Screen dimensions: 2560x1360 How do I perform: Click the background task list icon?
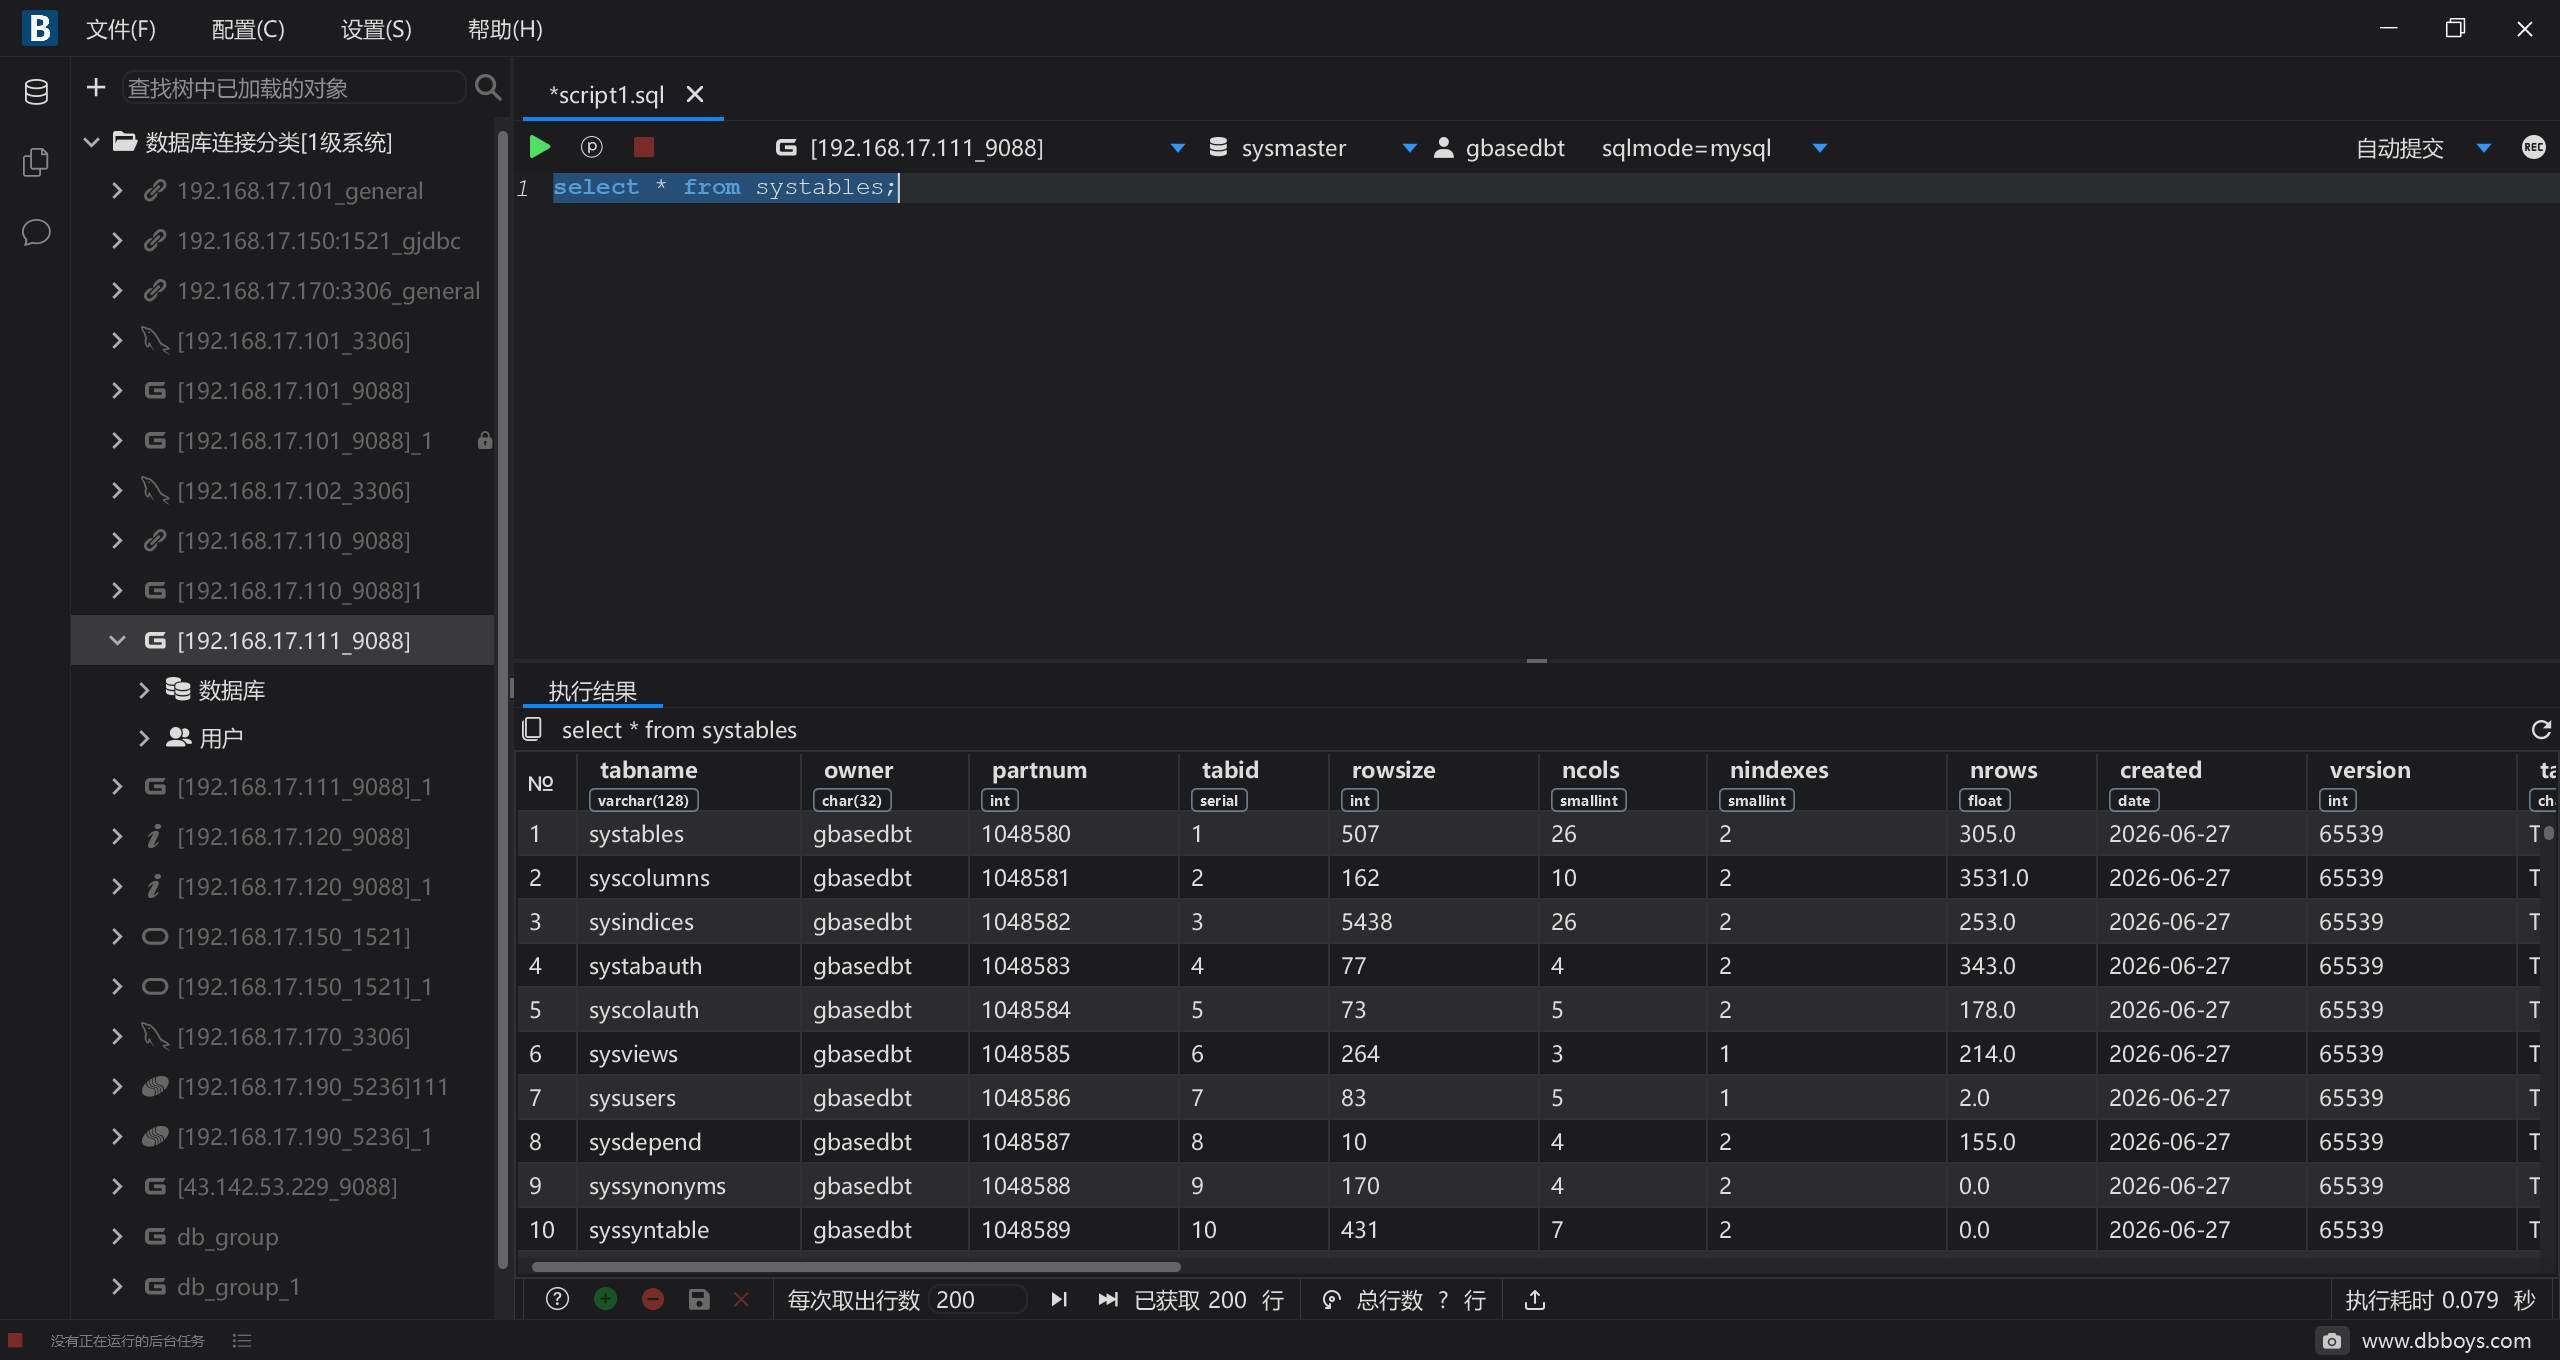tap(242, 1341)
